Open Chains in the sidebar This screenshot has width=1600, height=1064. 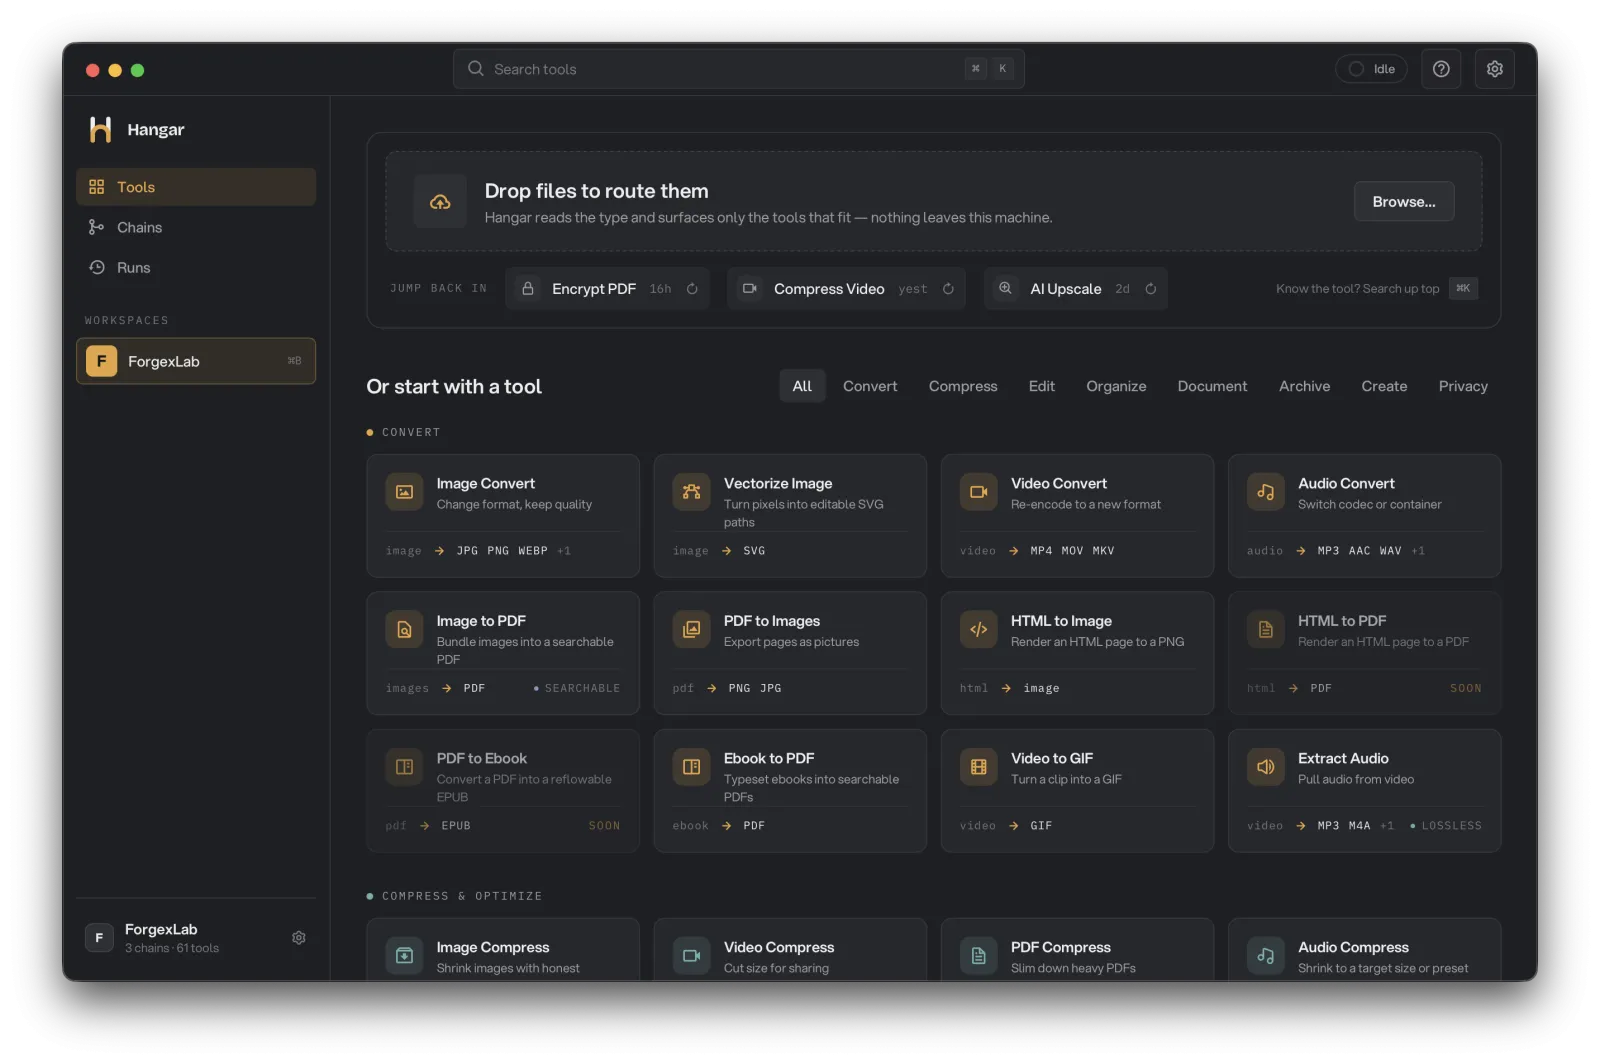196,227
